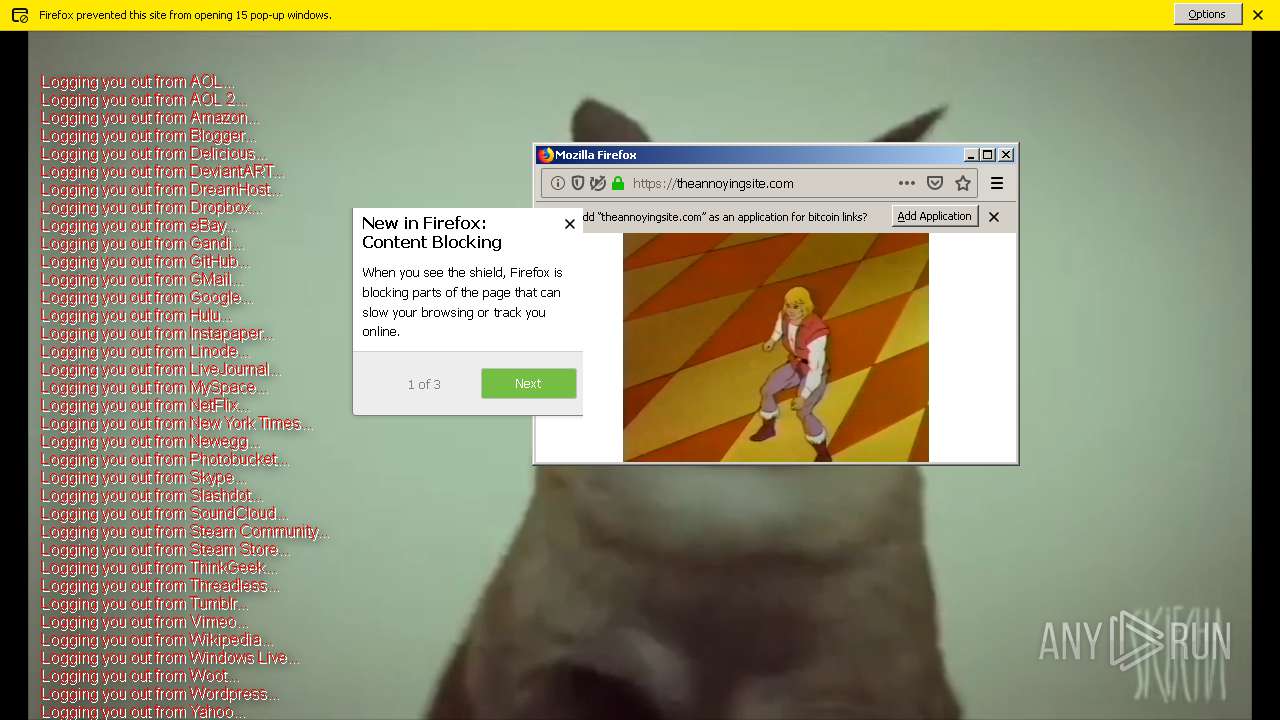Image resolution: width=1280 pixels, height=720 pixels.
Task: Click 'Logging you out from SoundCloud...' line
Action: (164, 514)
